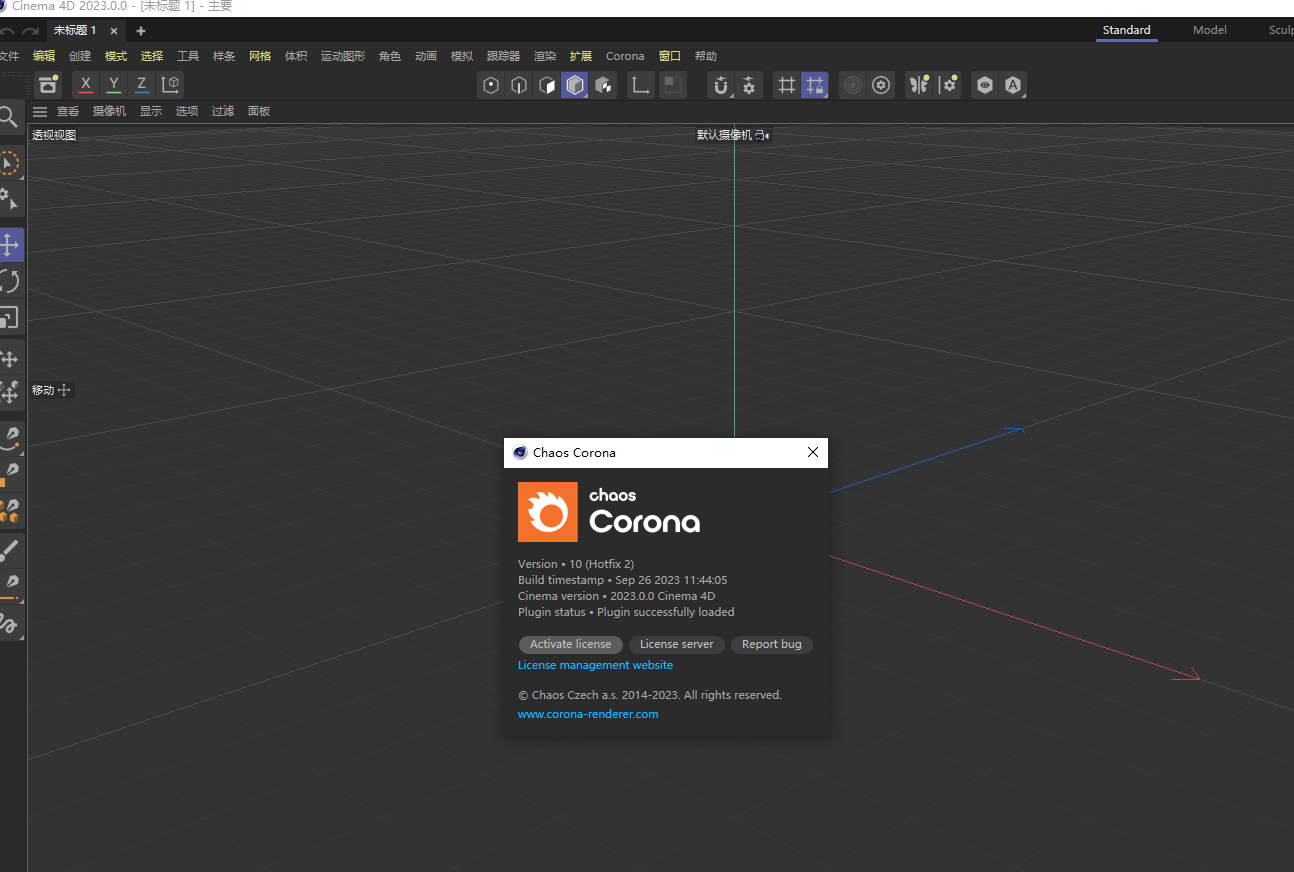Open viewport 查看 menu
This screenshot has height=872, width=1294.
pos(68,111)
